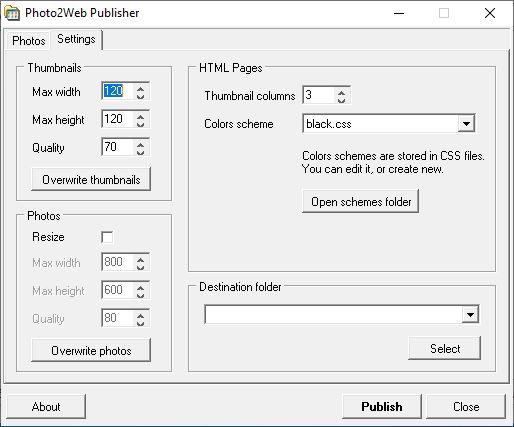Increase Thumbnails Max height with up arrow
Screen dimensions: 514x427
pyautogui.click(x=140, y=116)
